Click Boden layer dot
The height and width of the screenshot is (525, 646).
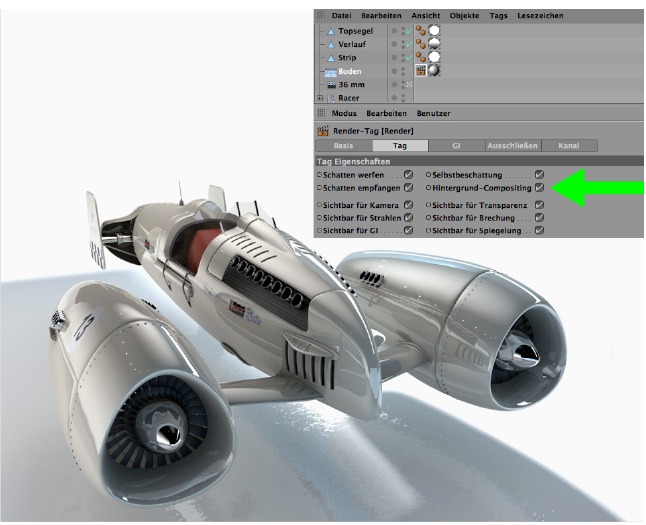tap(394, 71)
